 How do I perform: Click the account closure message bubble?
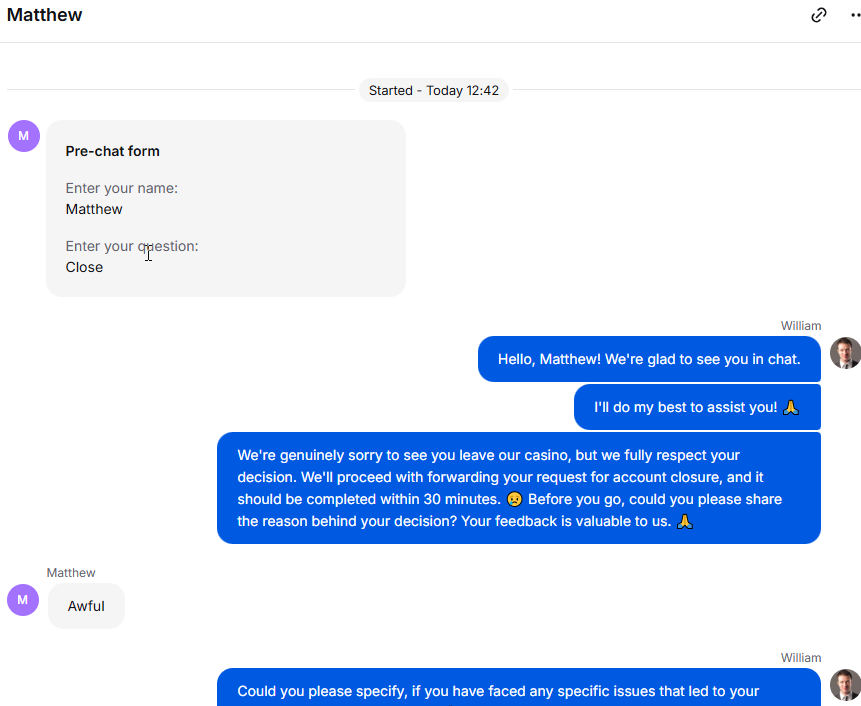[519, 488]
